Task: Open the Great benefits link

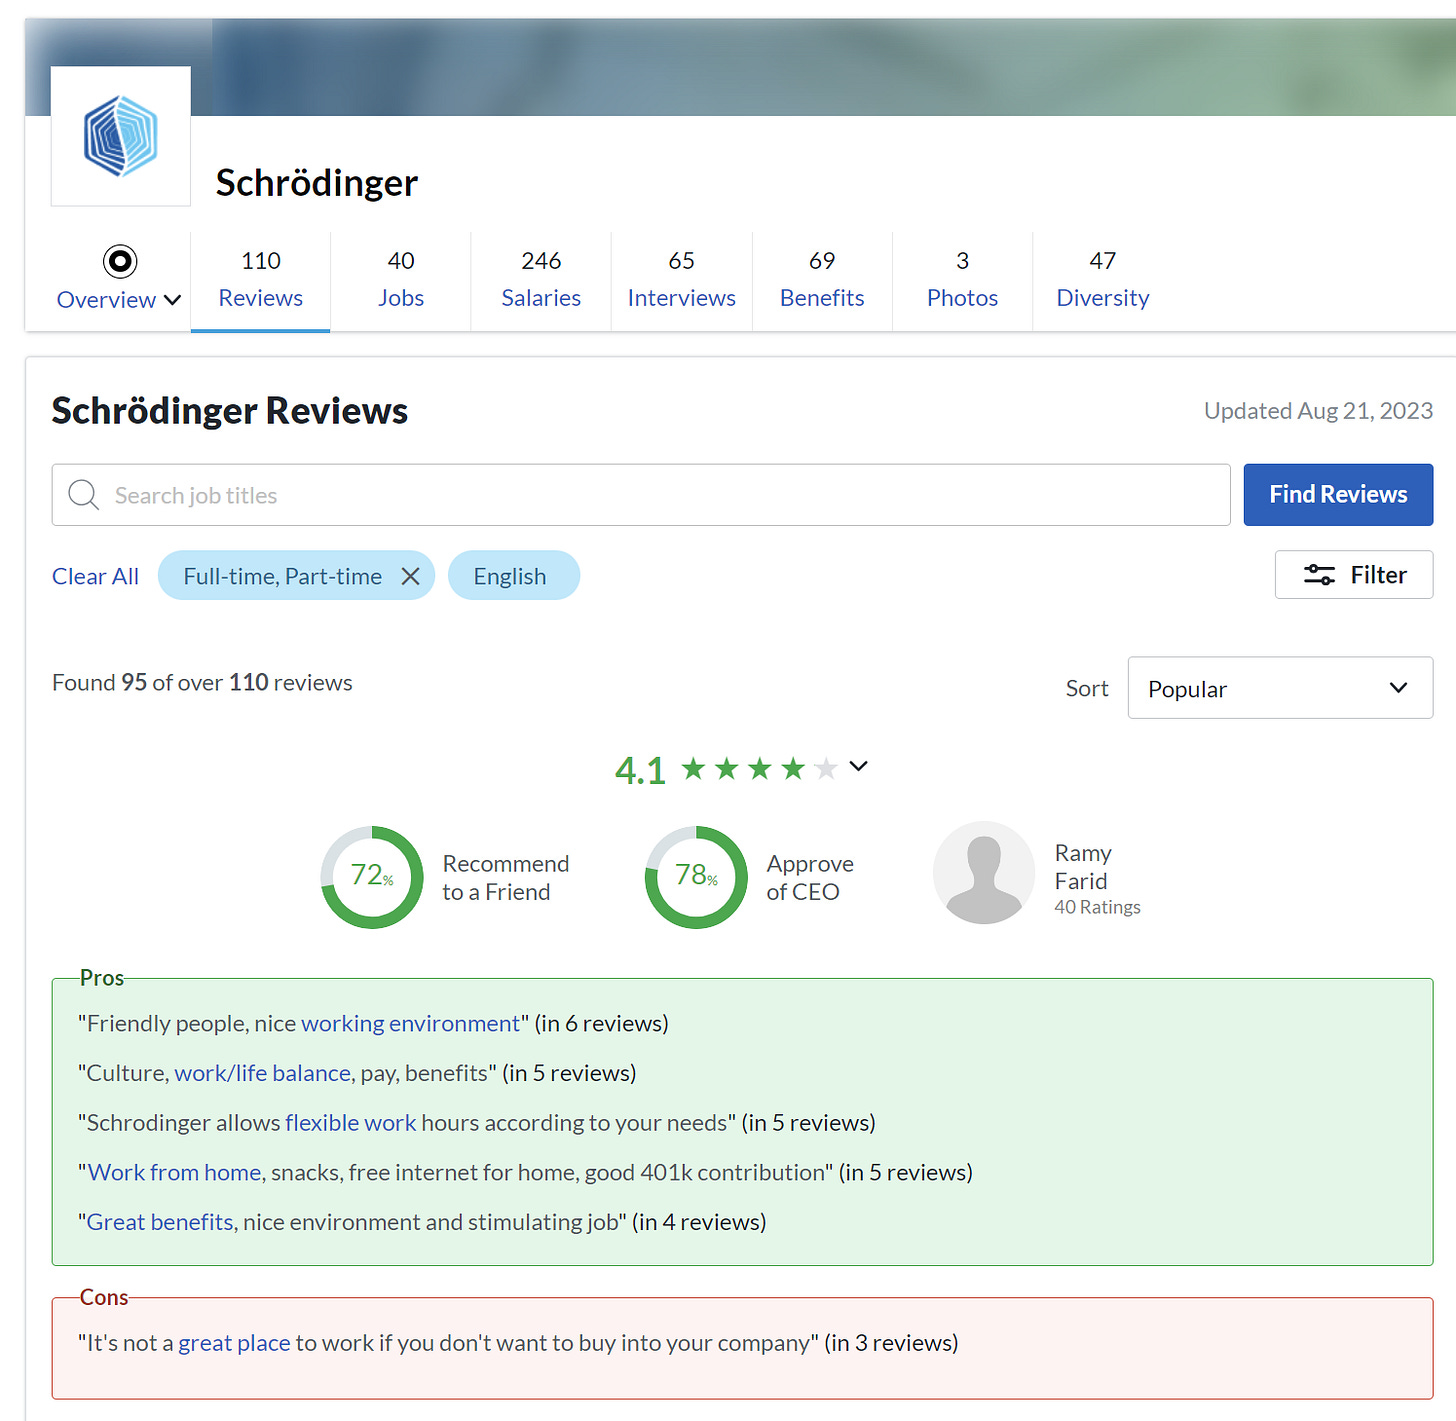Action: click(x=159, y=1222)
